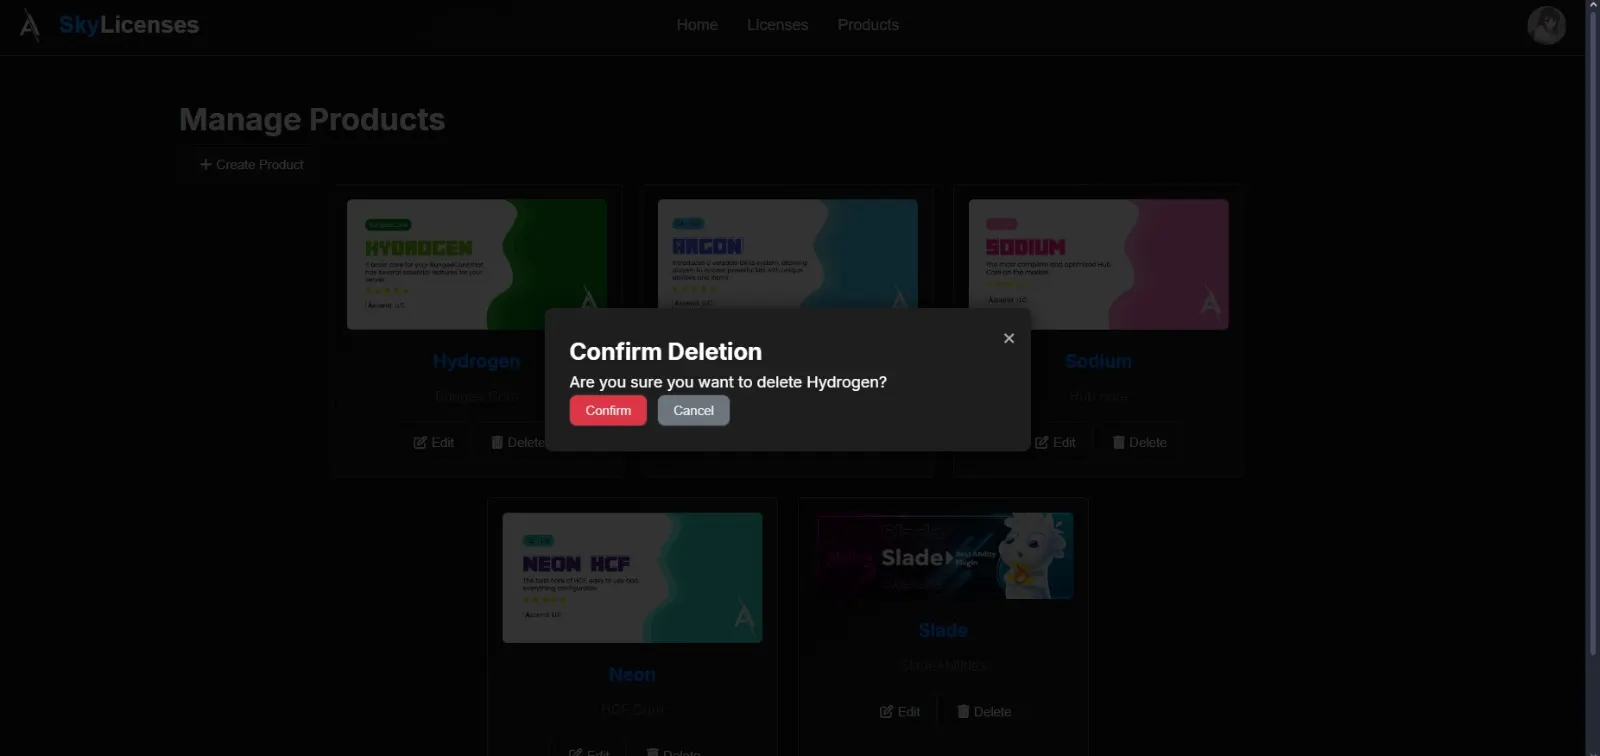The image size is (1600, 756).
Task: Open the Products navigation link
Action: point(868,25)
